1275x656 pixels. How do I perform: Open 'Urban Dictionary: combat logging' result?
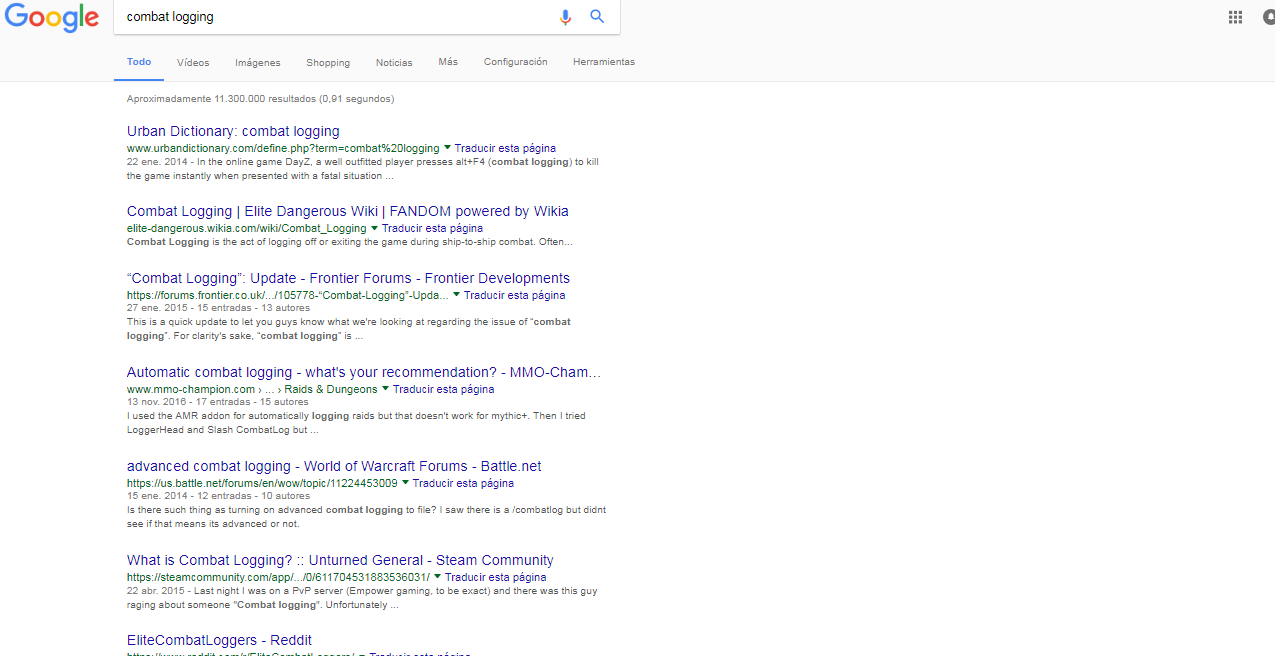(x=233, y=131)
